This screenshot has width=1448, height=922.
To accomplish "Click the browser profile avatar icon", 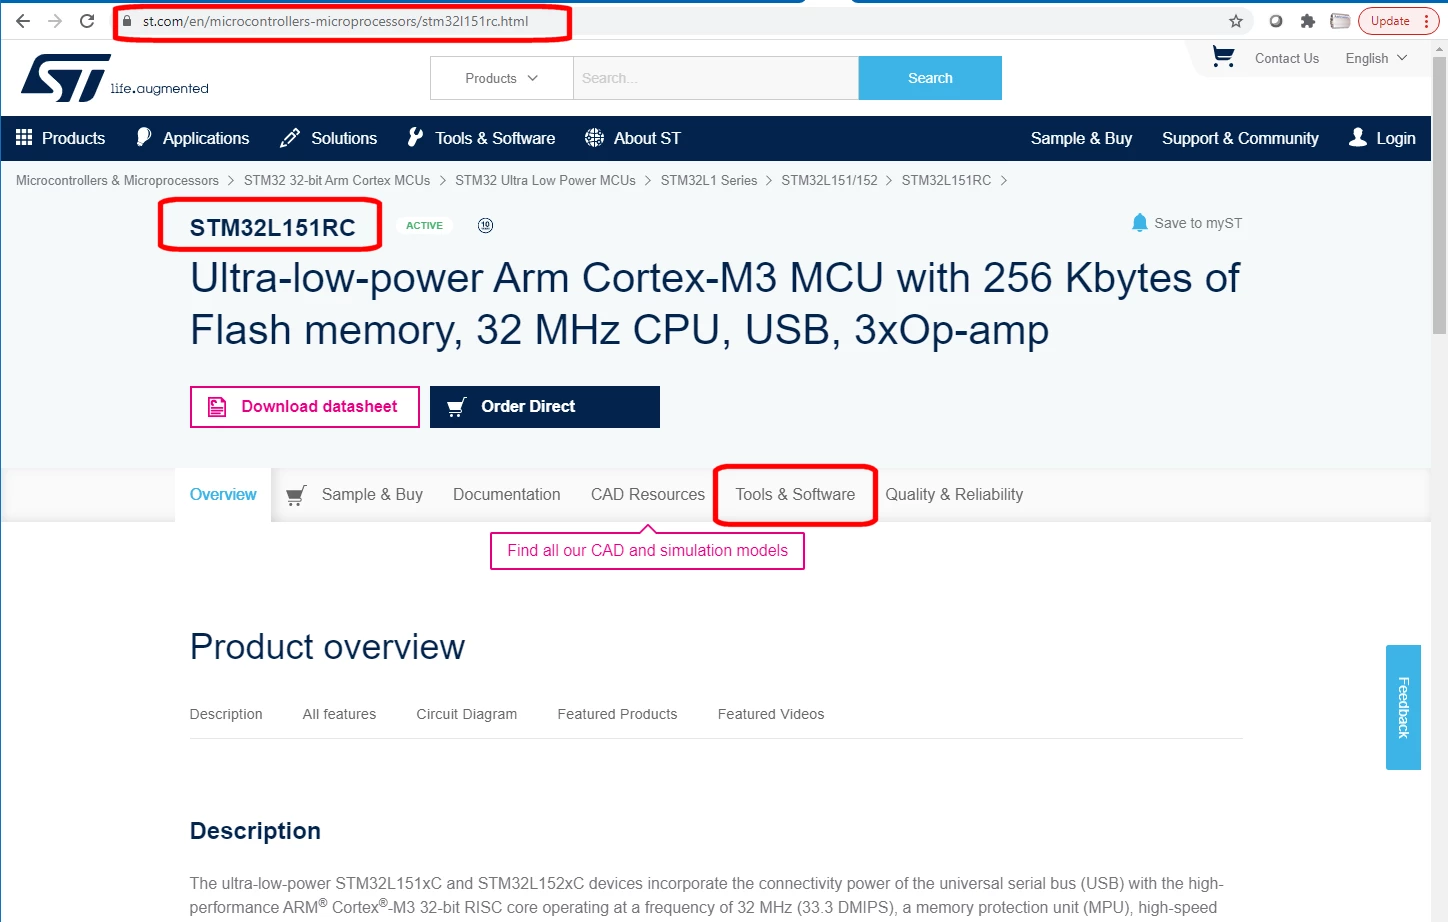I will click(1340, 21).
